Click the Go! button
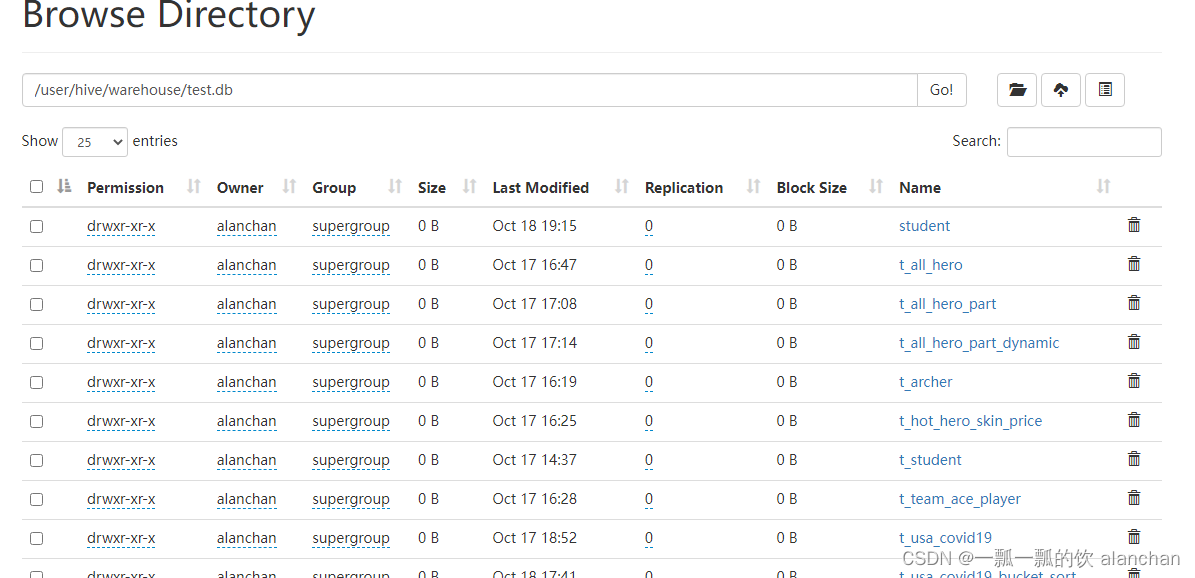The height and width of the screenshot is (578, 1195). (942, 90)
